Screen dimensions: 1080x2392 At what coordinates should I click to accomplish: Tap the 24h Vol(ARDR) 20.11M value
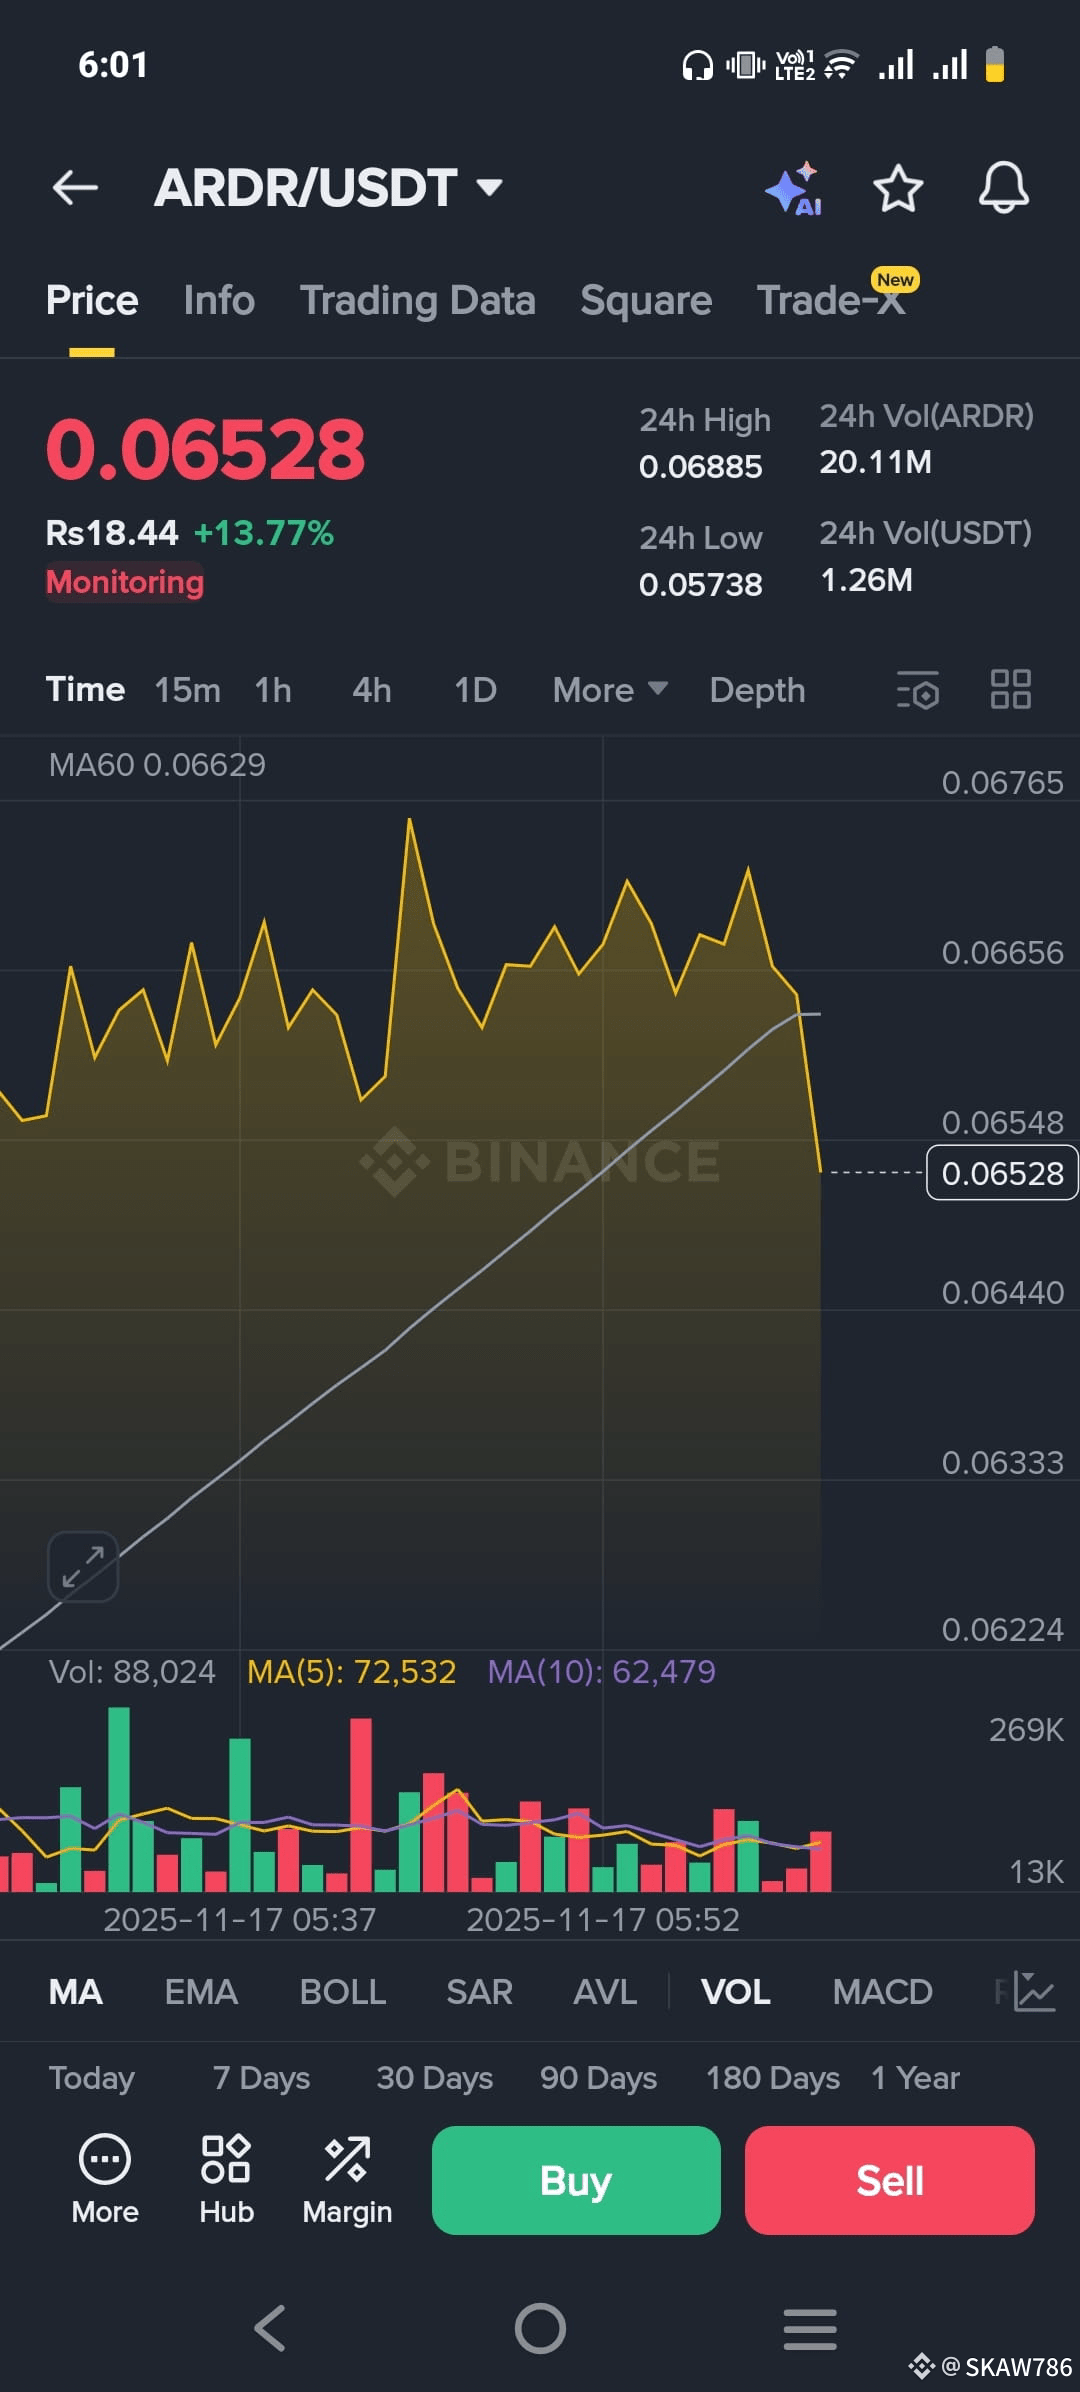(x=876, y=462)
